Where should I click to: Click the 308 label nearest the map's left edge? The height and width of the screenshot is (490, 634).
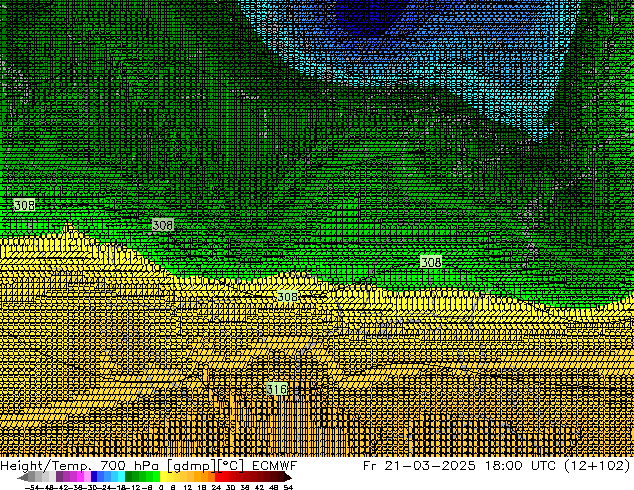pyautogui.click(x=24, y=205)
